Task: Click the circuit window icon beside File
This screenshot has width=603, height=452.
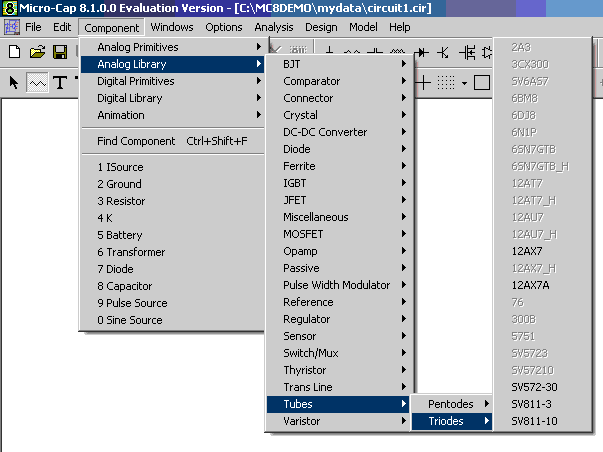Action: (12, 27)
